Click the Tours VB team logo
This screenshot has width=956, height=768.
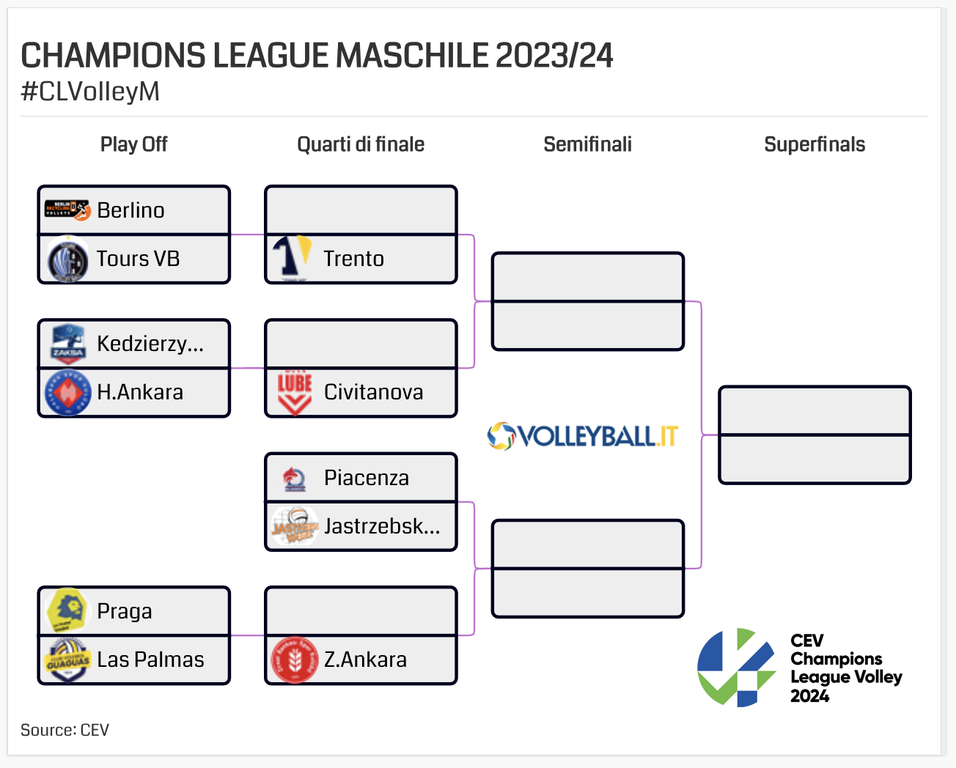pos(68,259)
